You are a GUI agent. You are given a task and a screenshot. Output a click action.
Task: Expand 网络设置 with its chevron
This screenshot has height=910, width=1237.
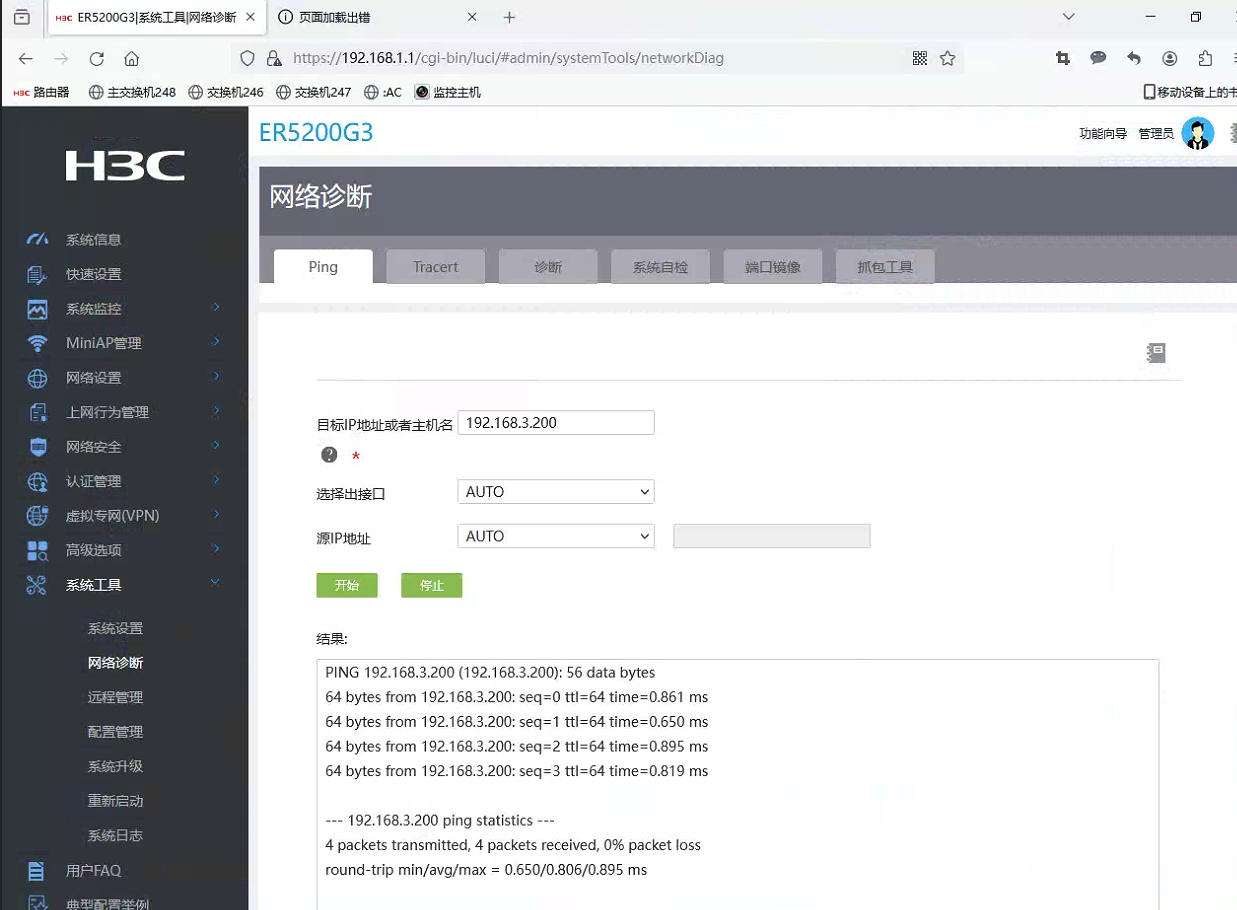(x=216, y=377)
